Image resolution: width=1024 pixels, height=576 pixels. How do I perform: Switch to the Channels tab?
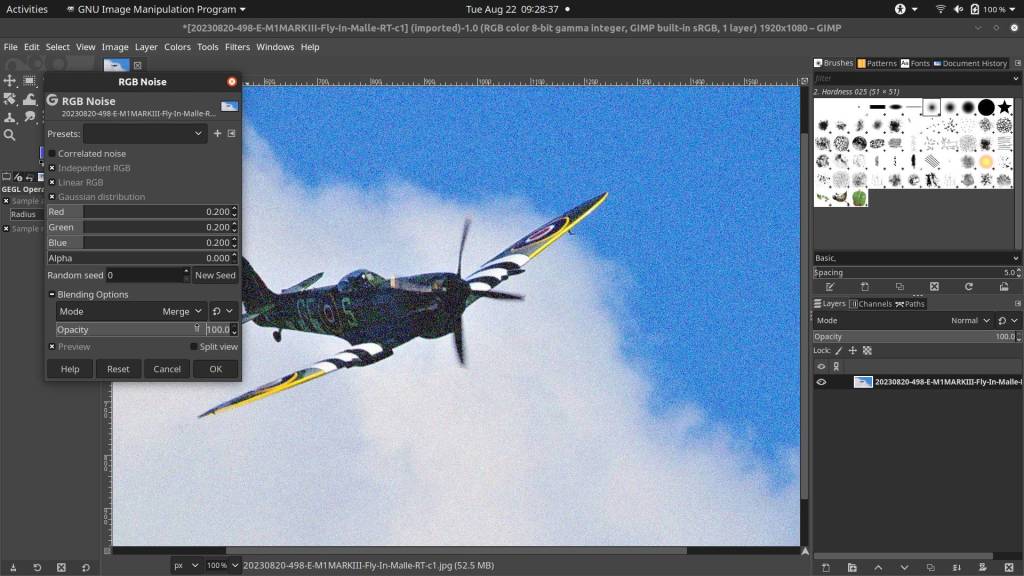(x=870, y=304)
